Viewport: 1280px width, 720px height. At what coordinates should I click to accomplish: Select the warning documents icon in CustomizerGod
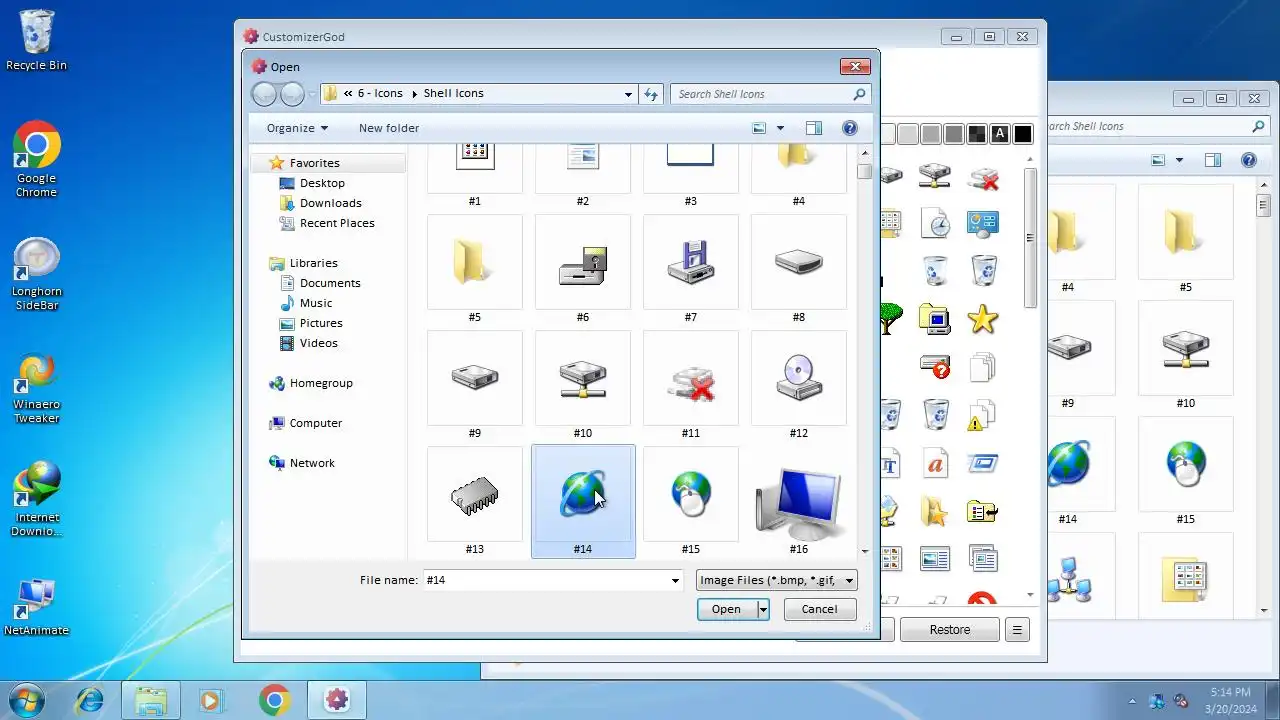[983, 416]
